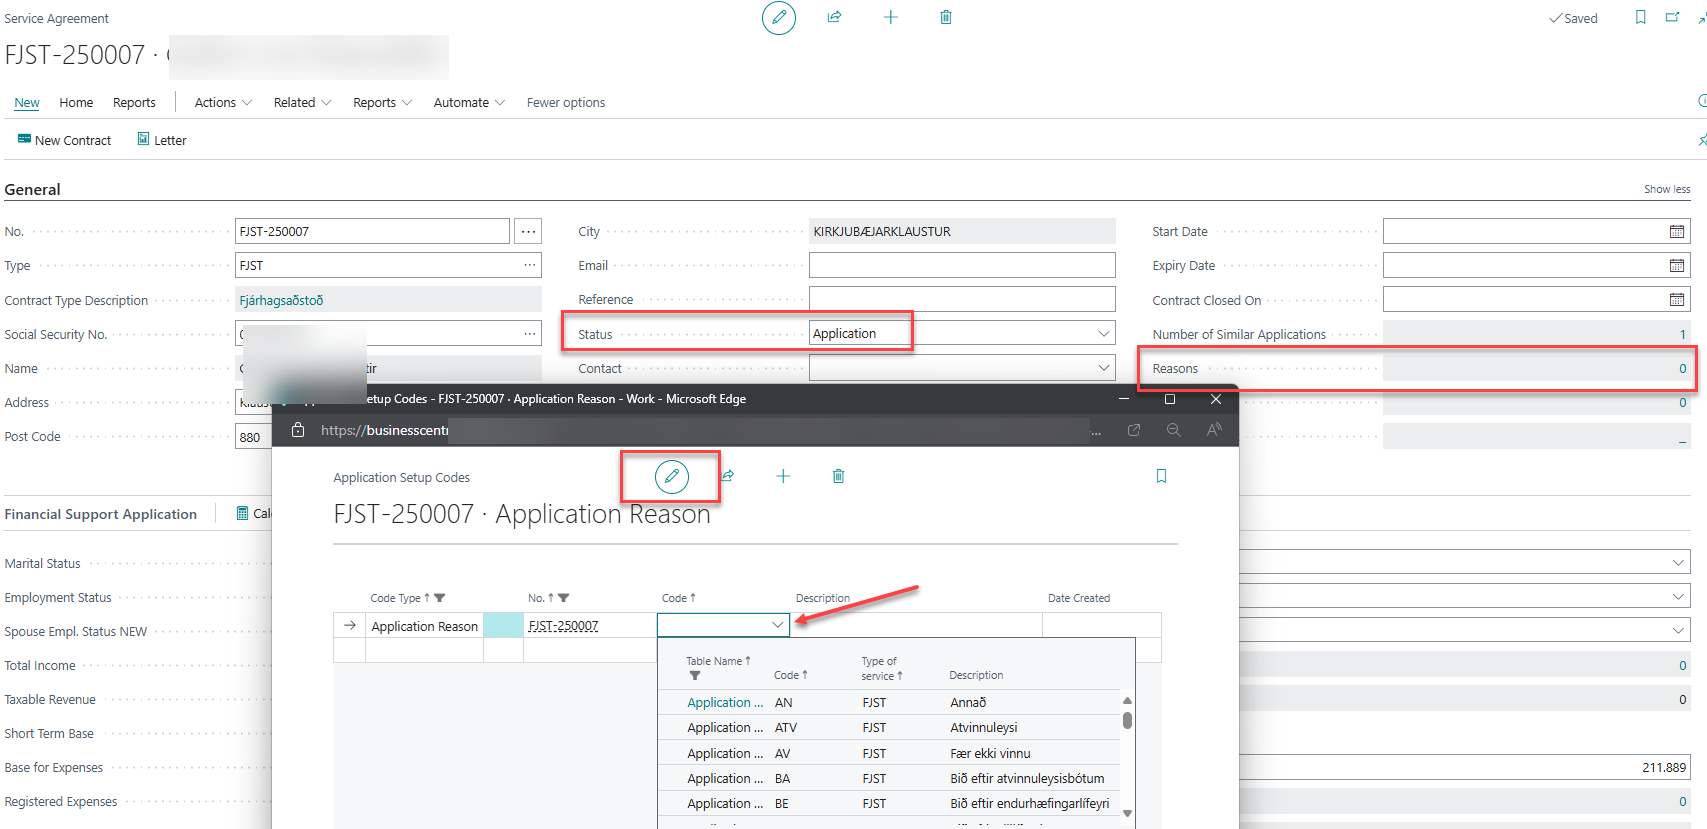Click the ellipsis button beside No. field
Screen dimensions: 1707x829
528,232
